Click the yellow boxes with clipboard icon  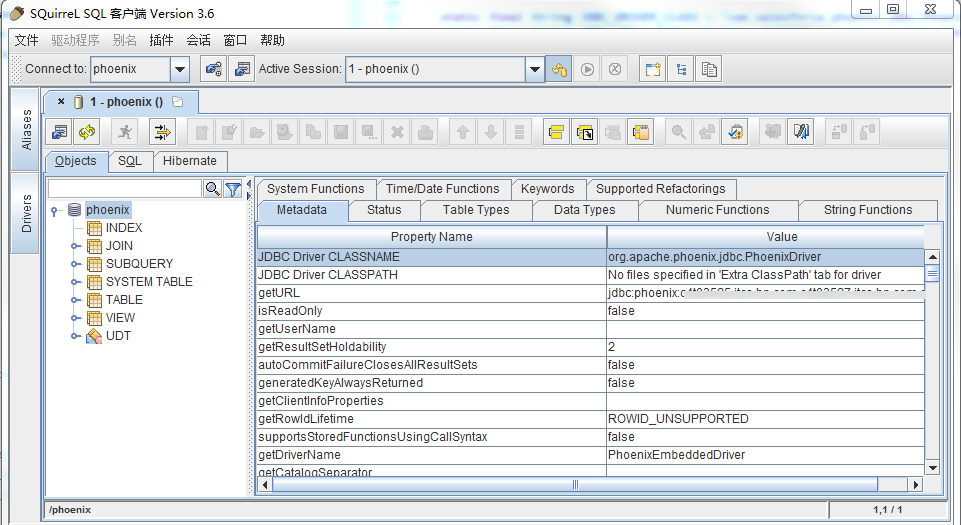click(641, 132)
